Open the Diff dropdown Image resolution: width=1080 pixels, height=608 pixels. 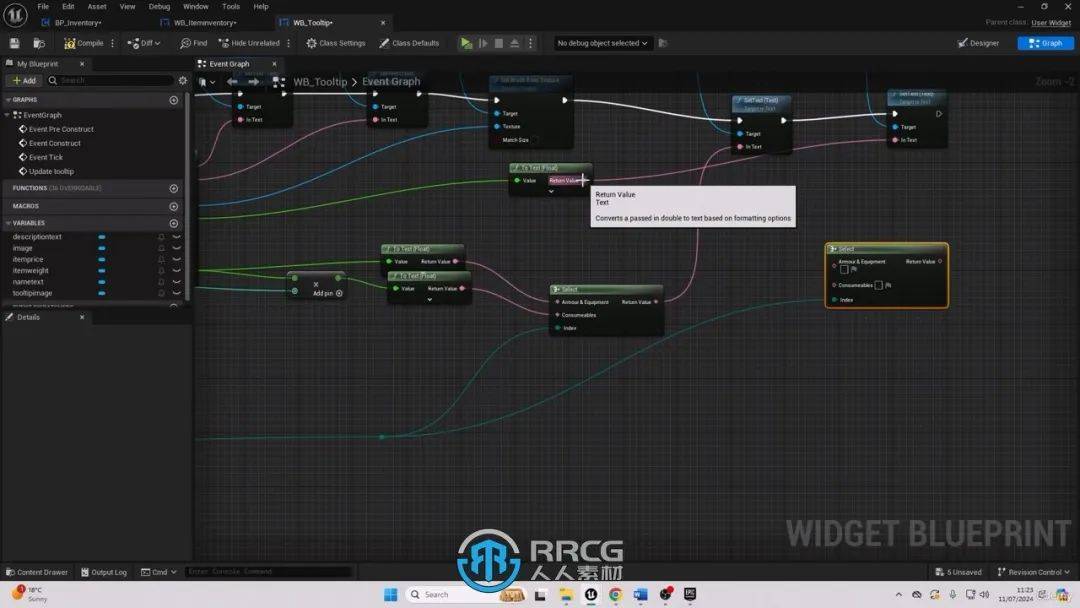click(145, 43)
